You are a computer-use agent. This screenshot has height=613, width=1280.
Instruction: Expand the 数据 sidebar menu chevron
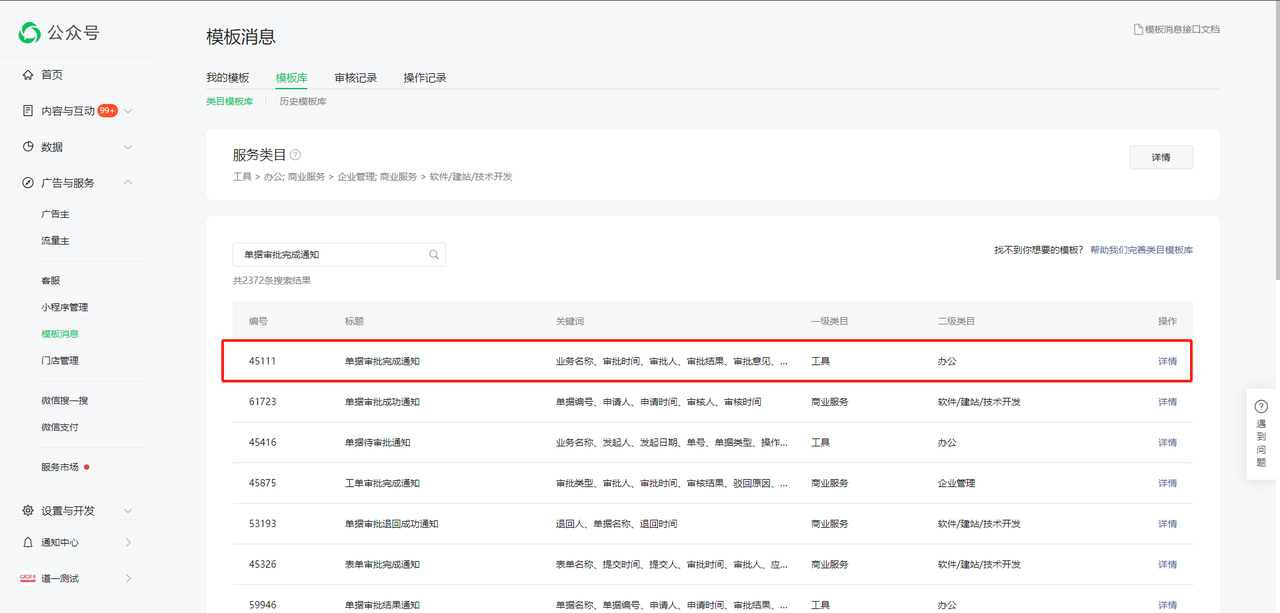(x=128, y=147)
